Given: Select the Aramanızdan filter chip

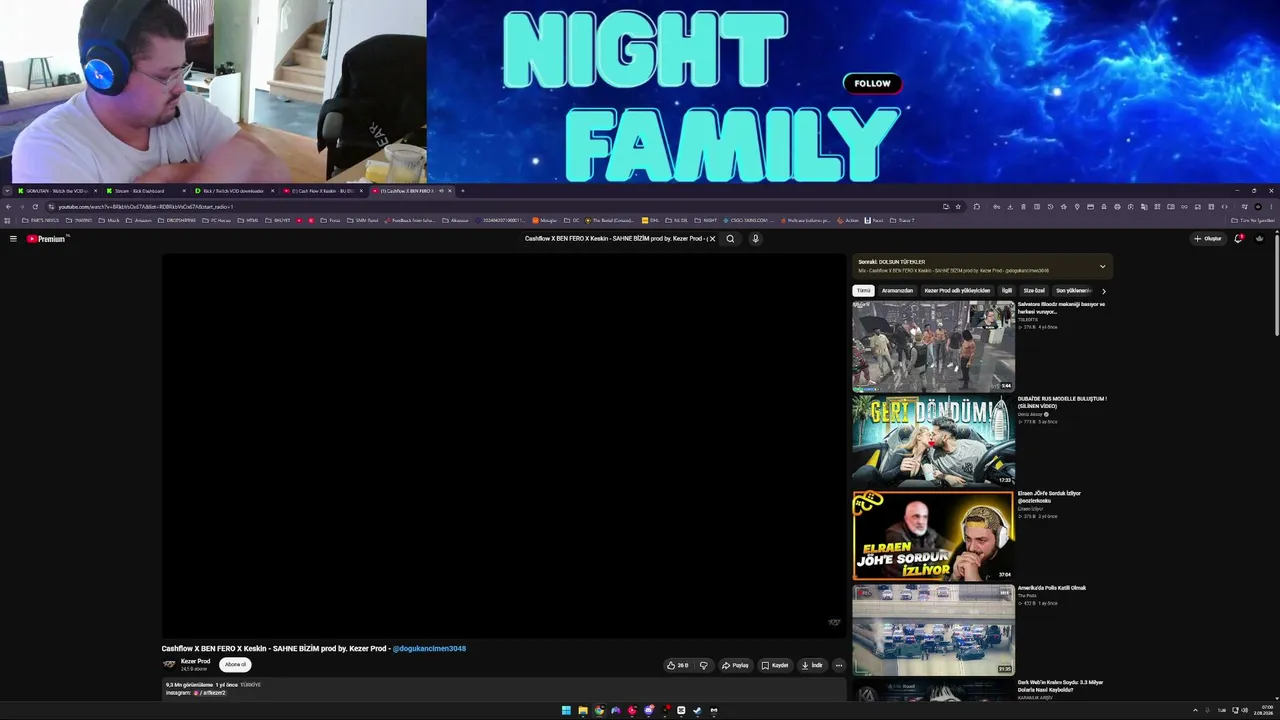Looking at the screenshot, I should [x=897, y=291].
